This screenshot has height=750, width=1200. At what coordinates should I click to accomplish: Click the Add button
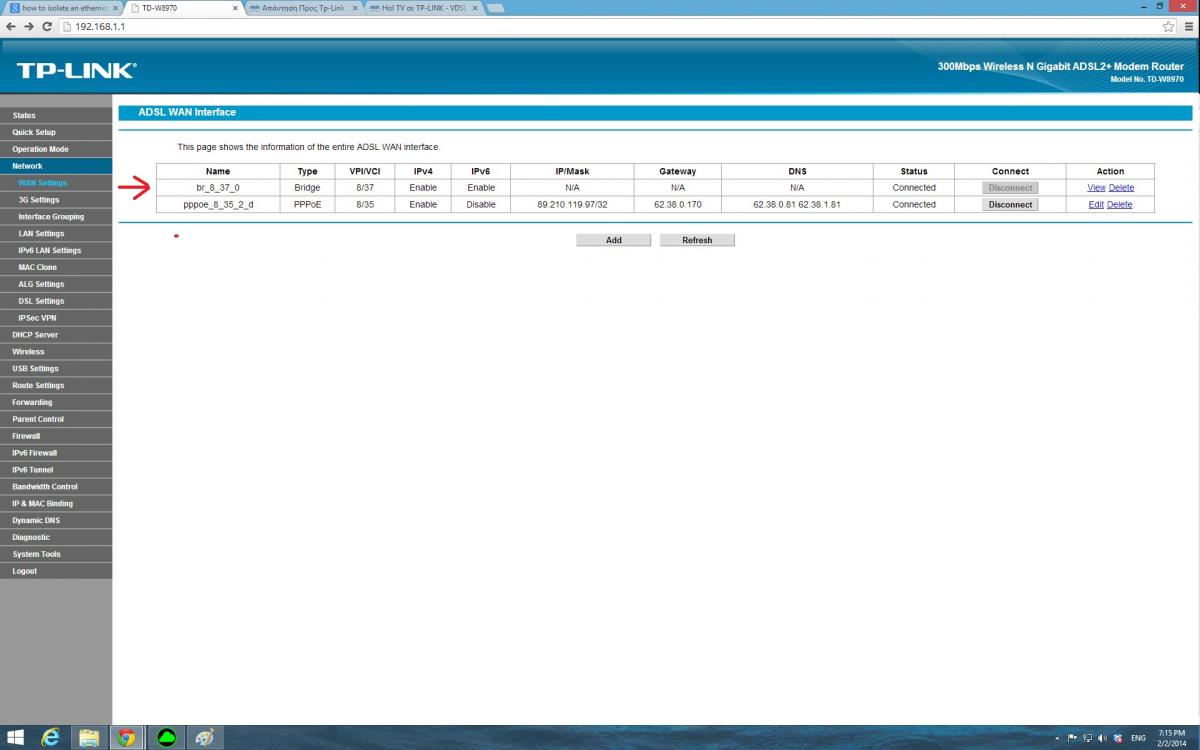tap(614, 240)
